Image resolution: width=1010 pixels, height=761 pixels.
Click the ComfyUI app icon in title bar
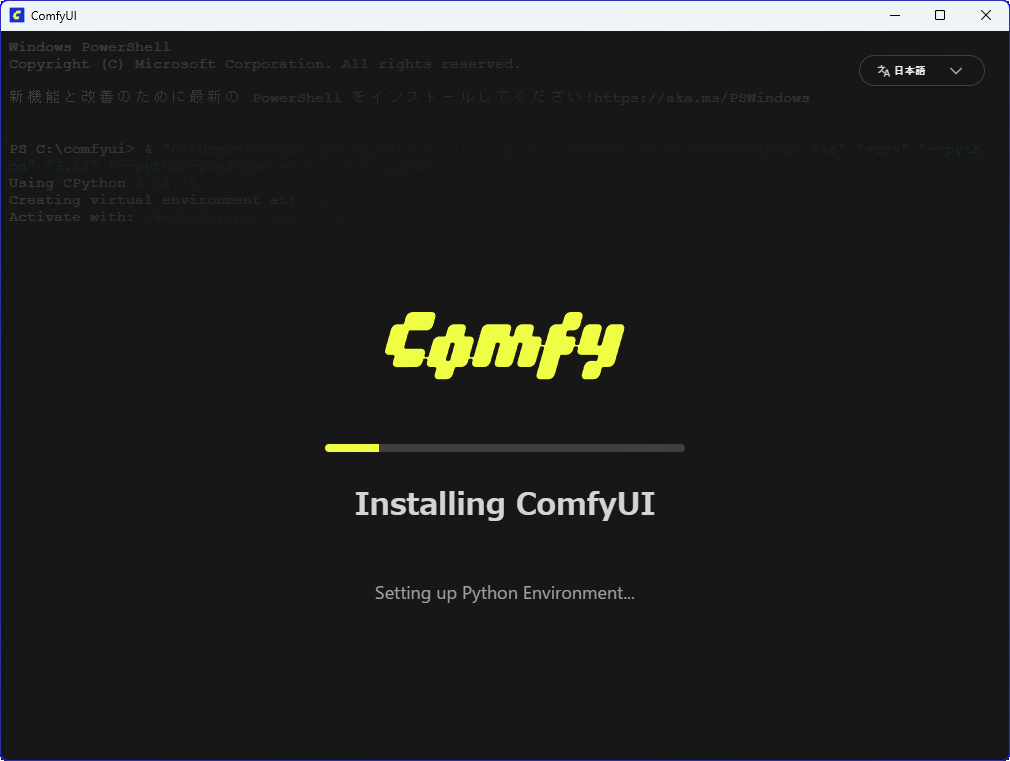click(17, 15)
